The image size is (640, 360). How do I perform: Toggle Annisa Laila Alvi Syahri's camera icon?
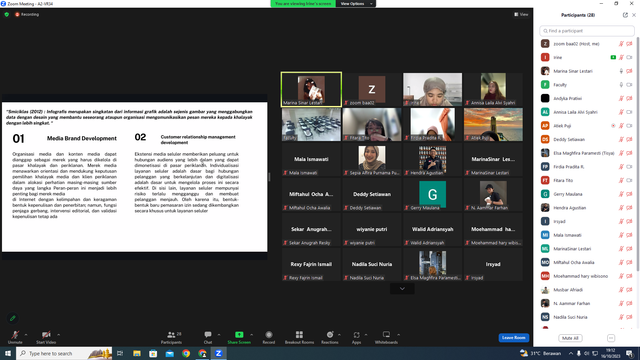click(x=629, y=112)
